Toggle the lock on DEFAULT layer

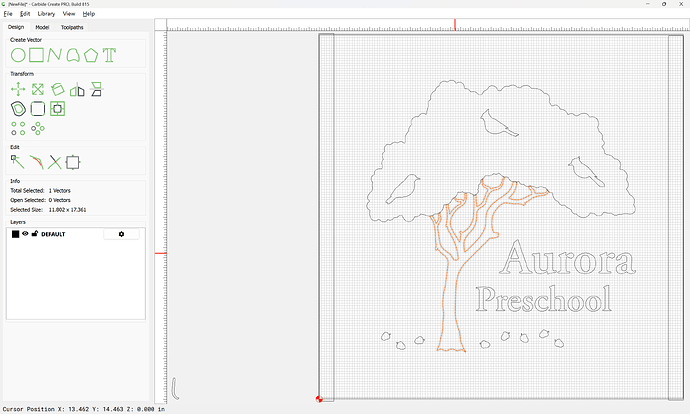coord(35,234)
